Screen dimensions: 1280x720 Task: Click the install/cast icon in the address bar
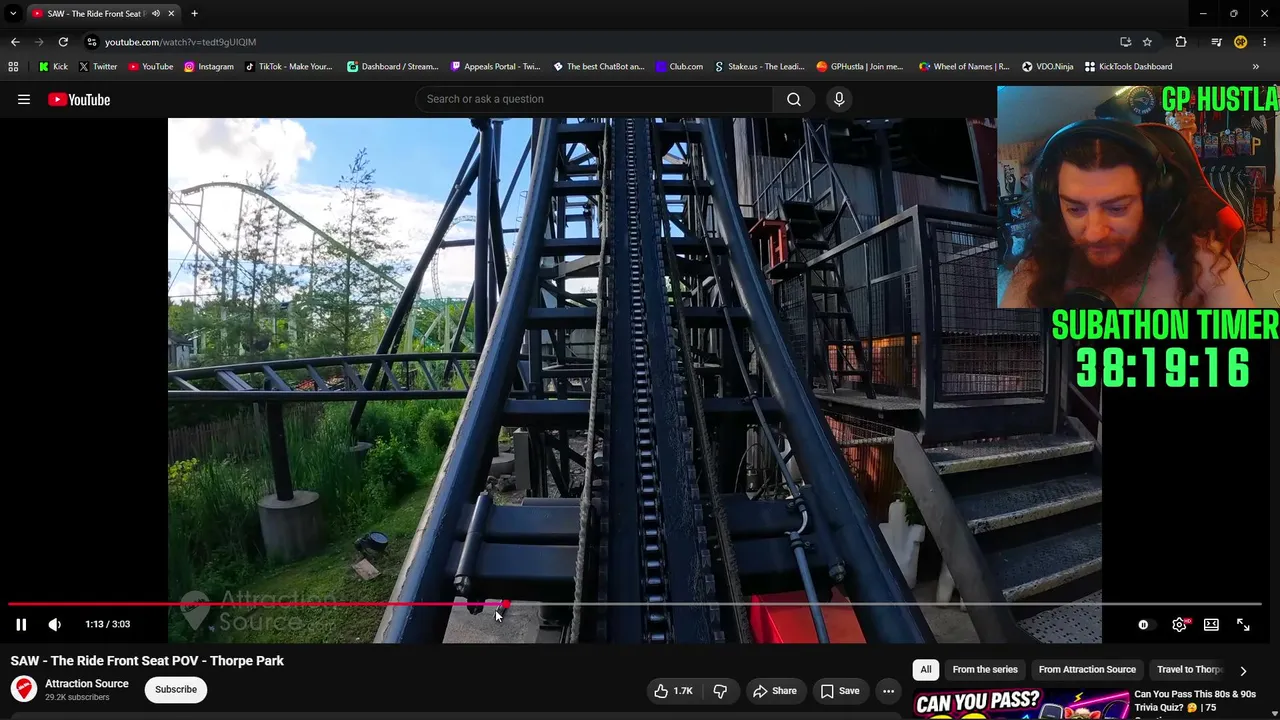pyautogui.click(x=1125, y=42)
